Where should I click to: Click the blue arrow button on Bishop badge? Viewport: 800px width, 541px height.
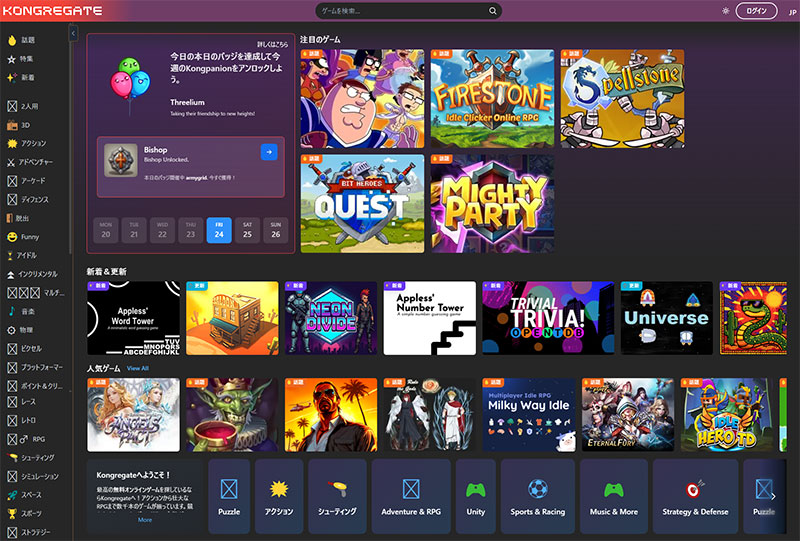point(269,152)
